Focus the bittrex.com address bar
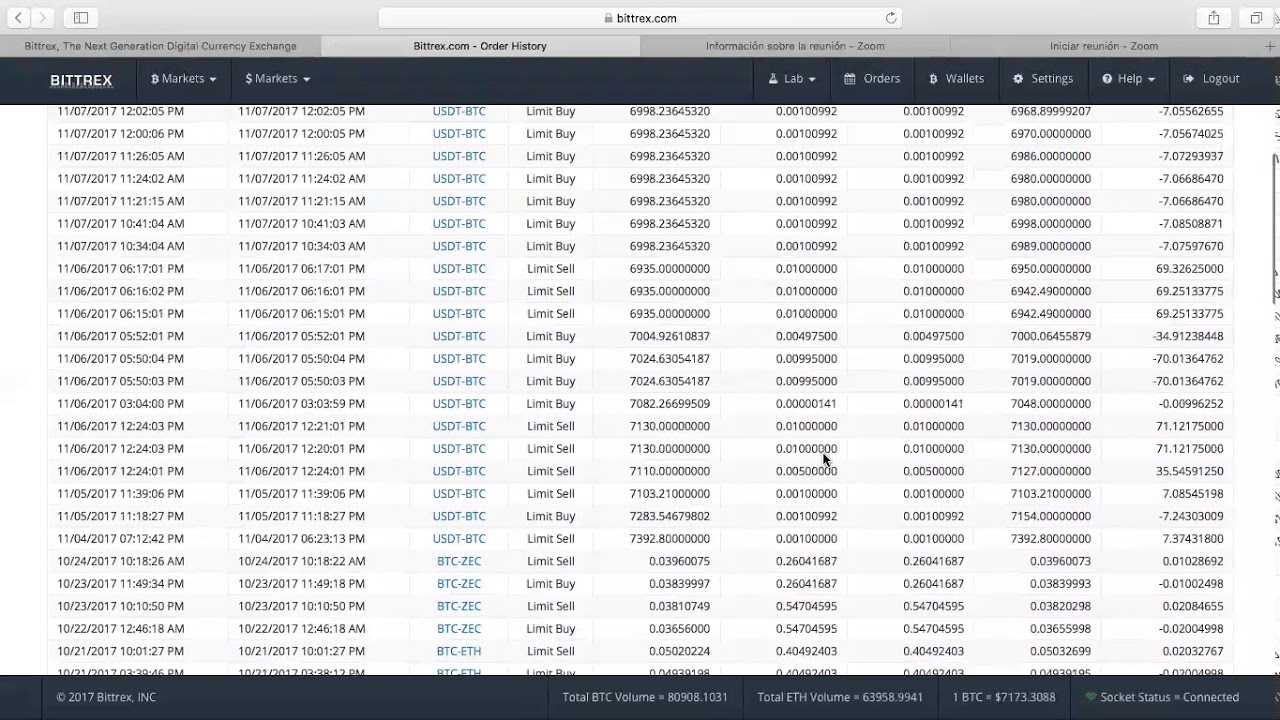 tap(640, 18)
